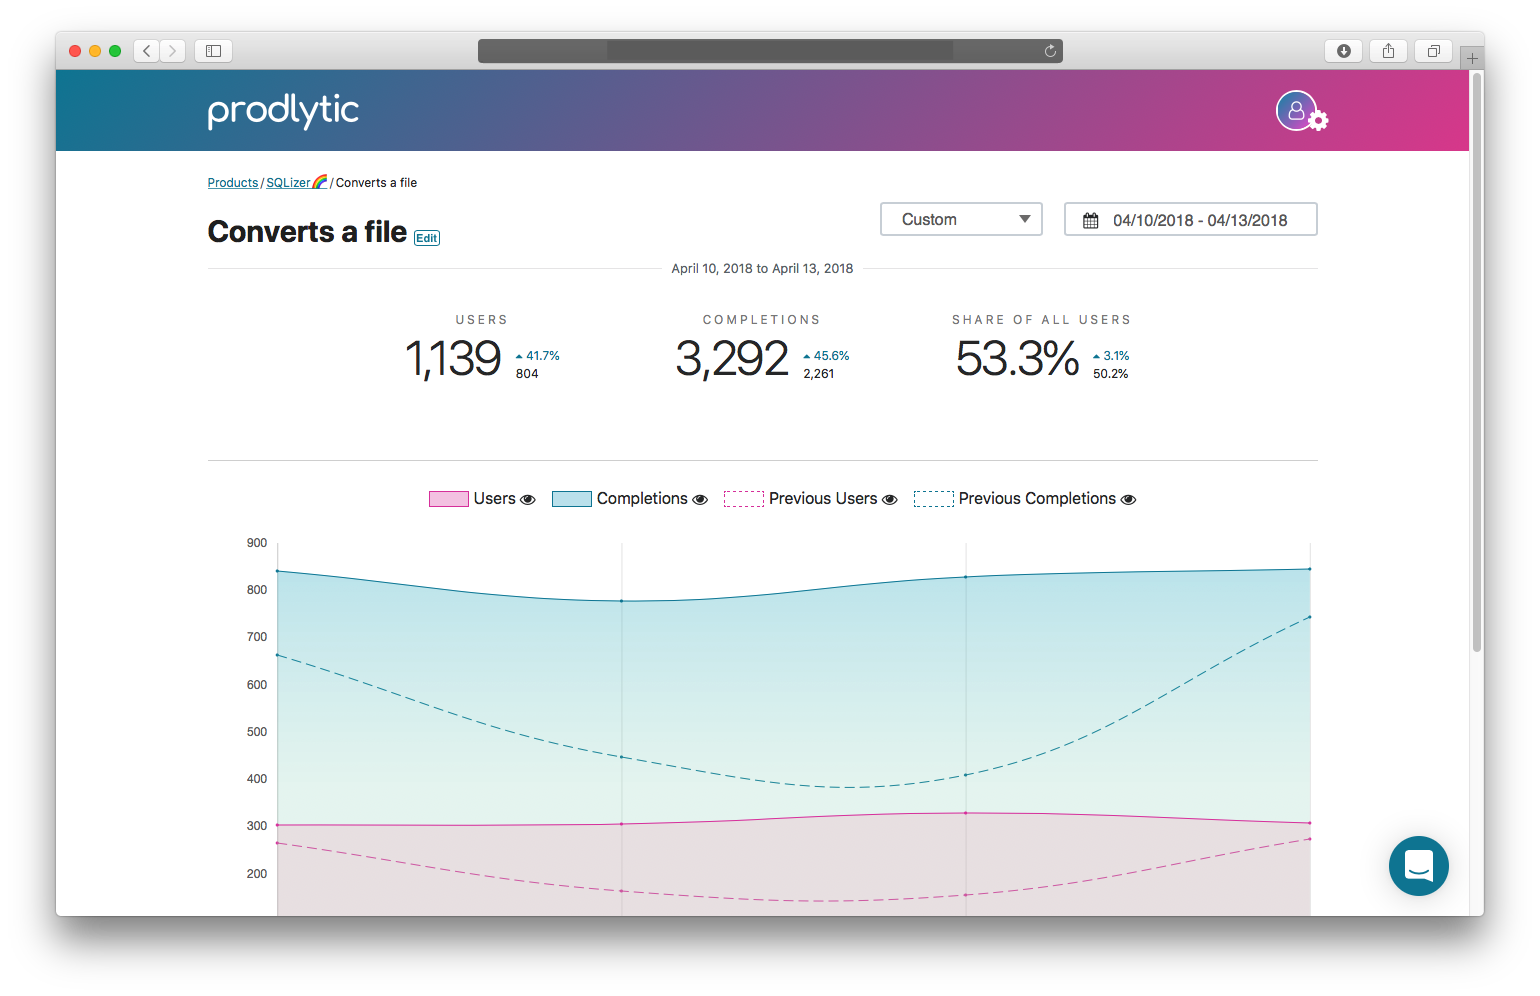Open the Safari downloads button

1344,51
